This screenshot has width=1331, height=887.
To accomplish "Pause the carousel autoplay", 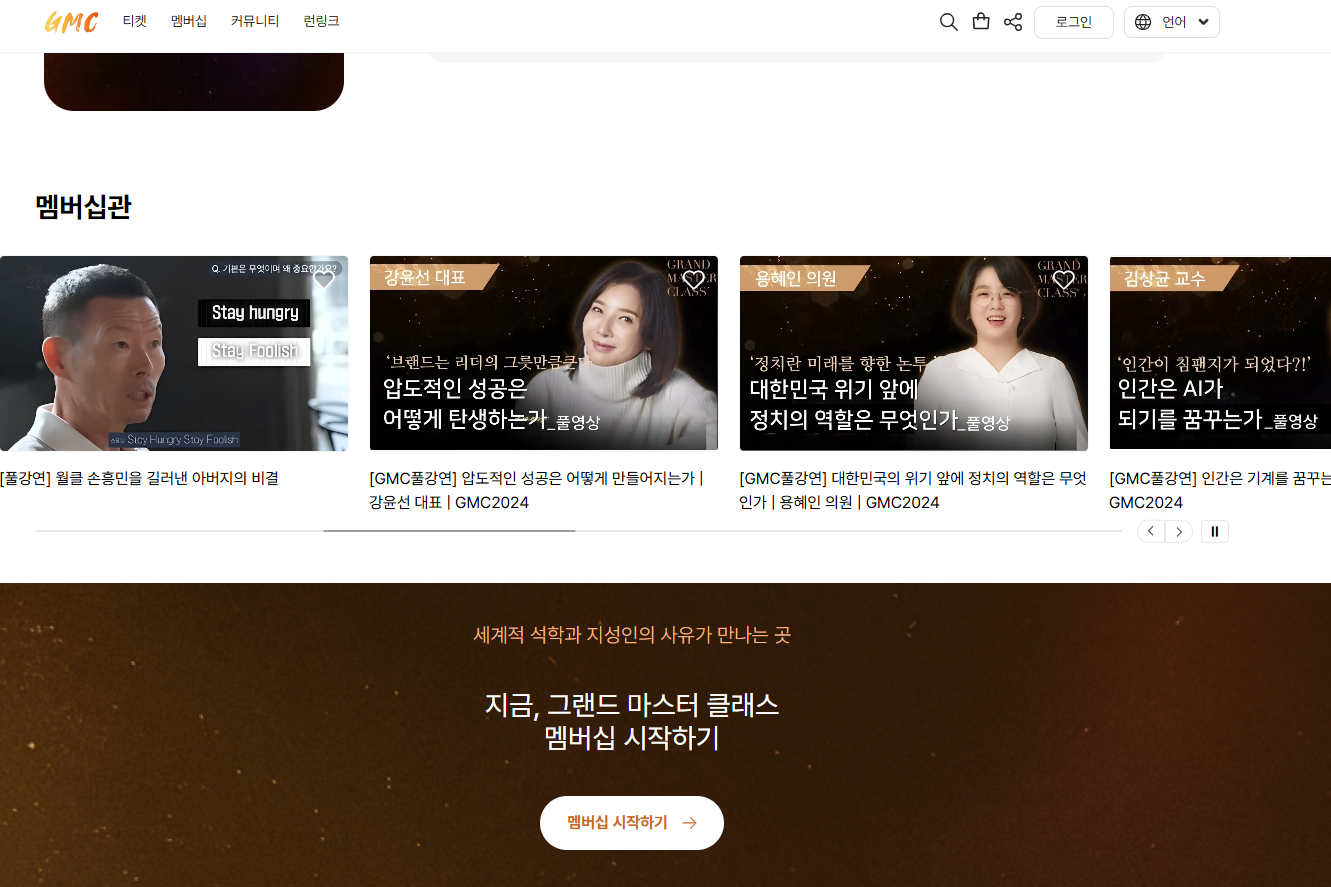I will 1215,532.
